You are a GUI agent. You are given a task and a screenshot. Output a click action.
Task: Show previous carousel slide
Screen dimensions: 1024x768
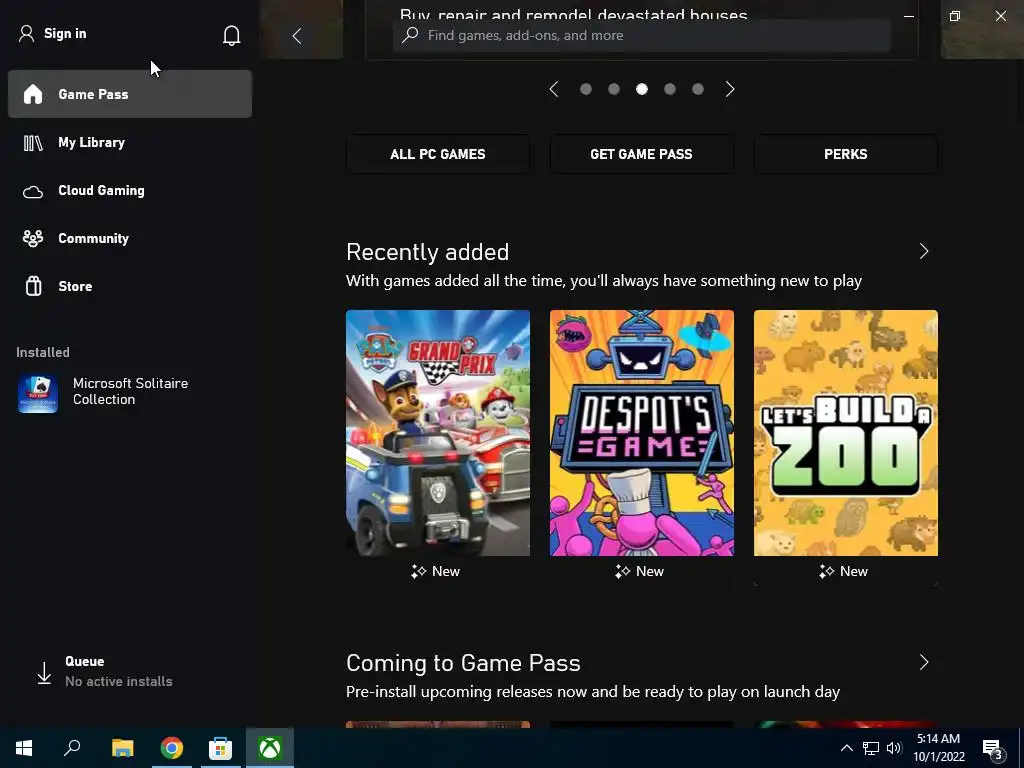[x=554, y=89]
